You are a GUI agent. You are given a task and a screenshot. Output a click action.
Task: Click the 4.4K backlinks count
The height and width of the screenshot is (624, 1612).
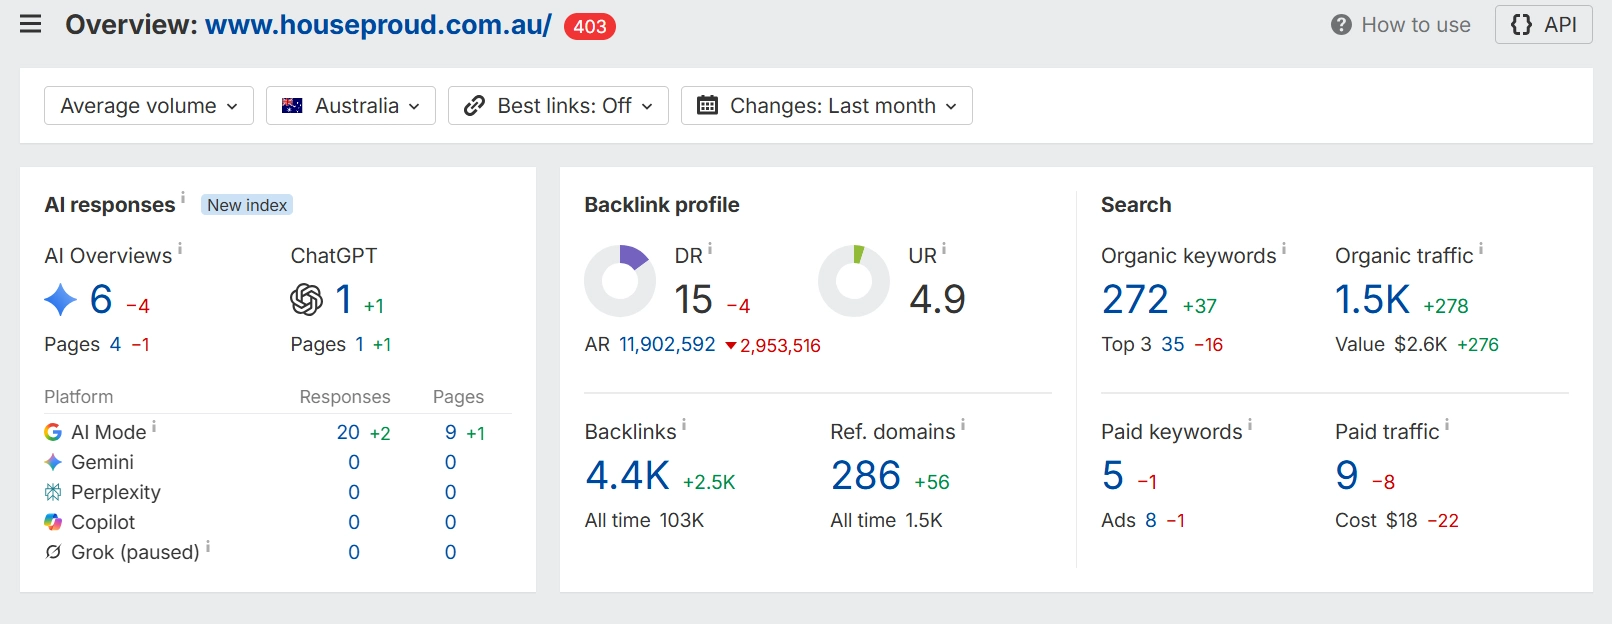click(628, 476)
